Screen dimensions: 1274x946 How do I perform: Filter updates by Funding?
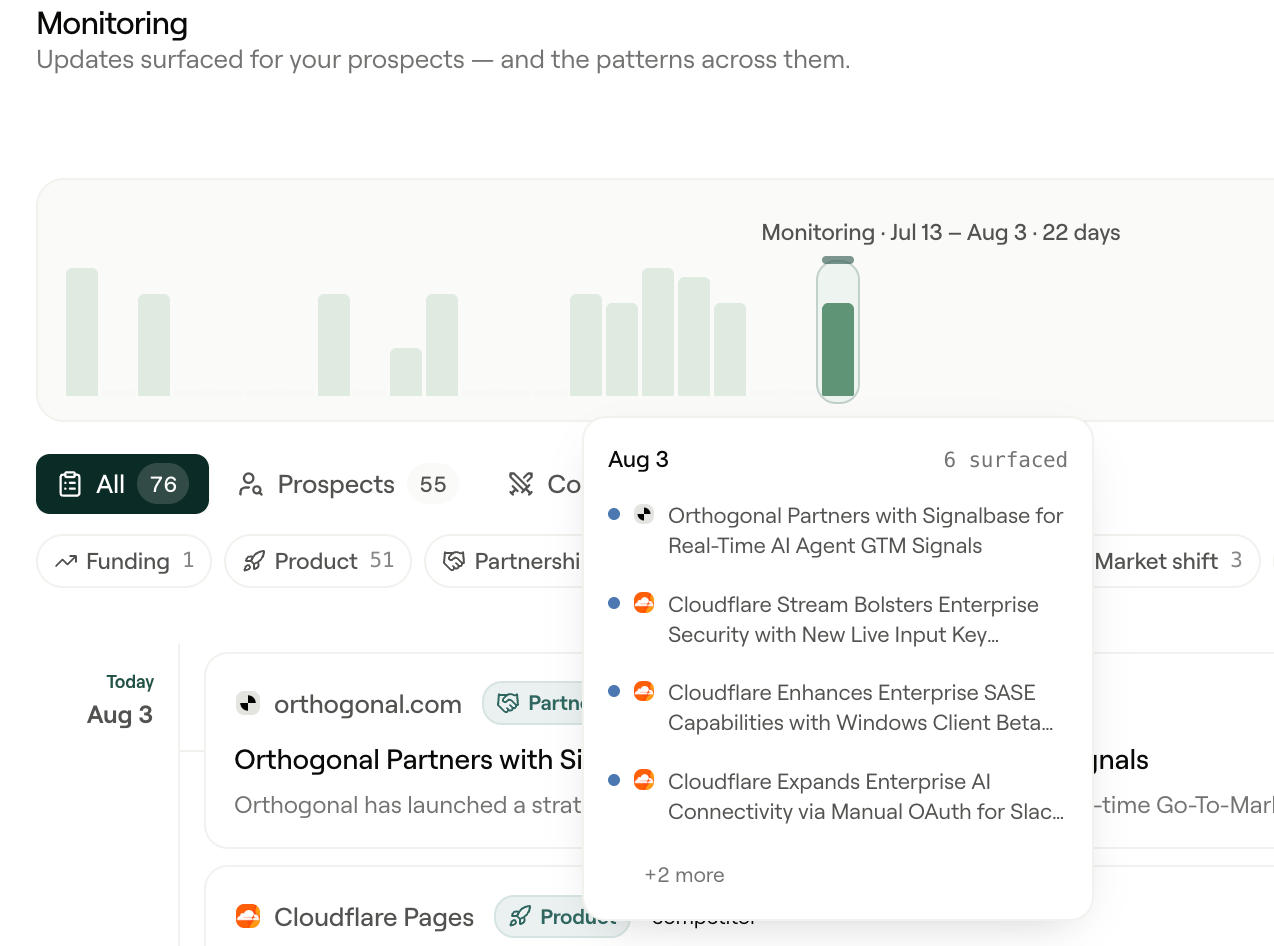pyautogui.click(x=124, y=561)
